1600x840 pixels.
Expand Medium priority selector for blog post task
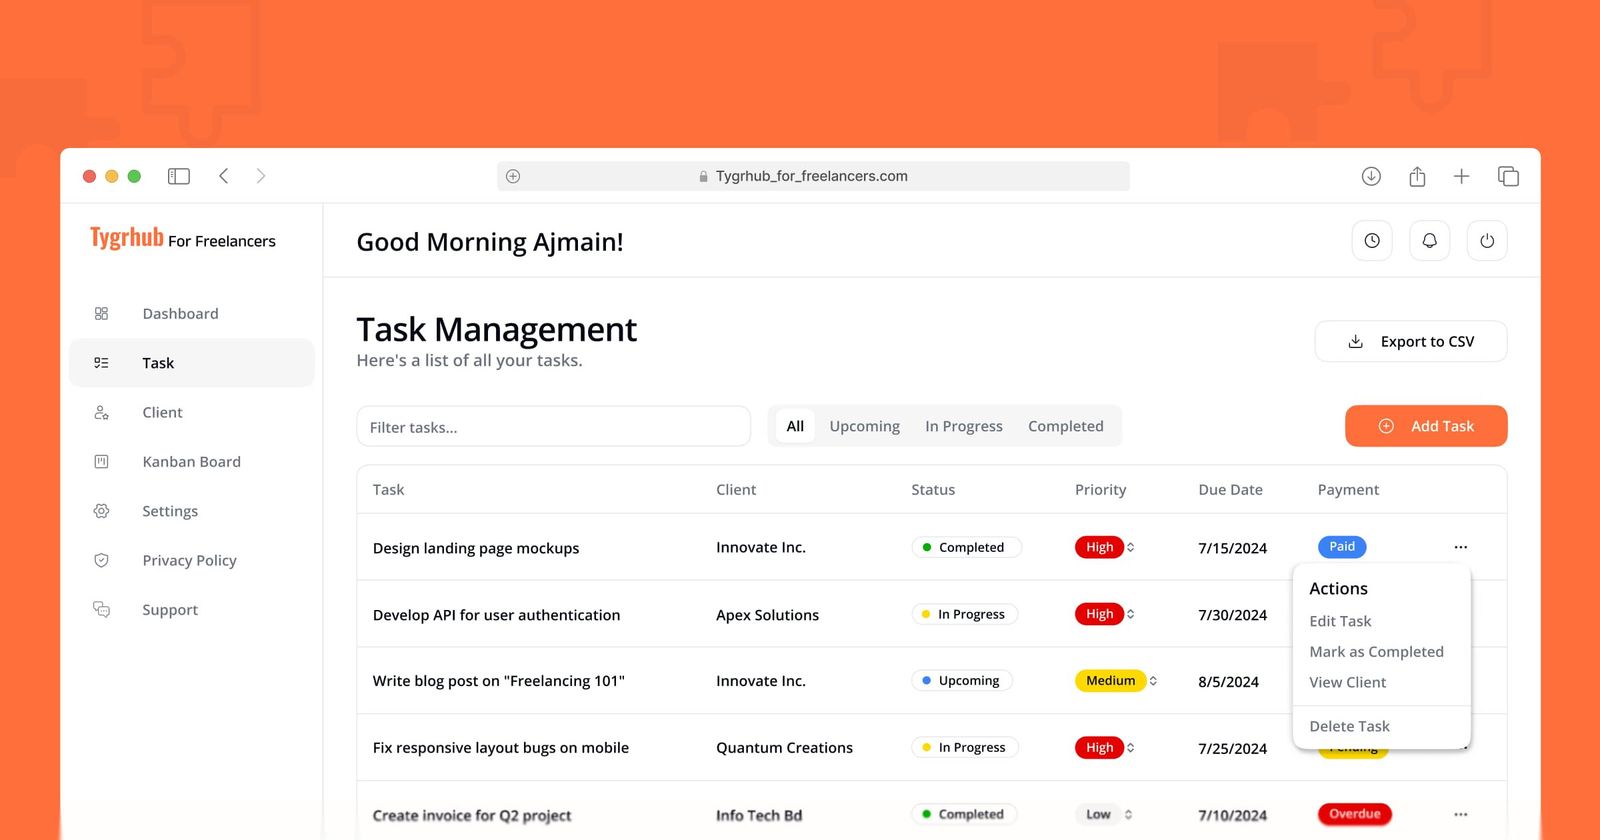(x=1153, y=681)
